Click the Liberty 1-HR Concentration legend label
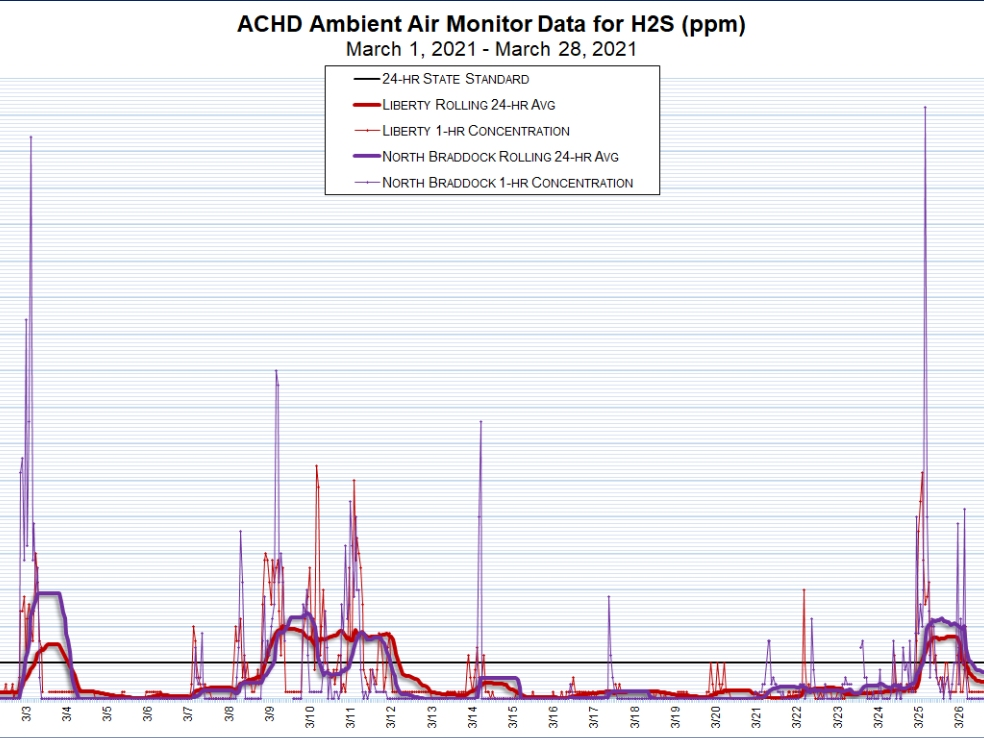This screenshot has width=984, height=738. pyautogui.click(x=475, y=131)
